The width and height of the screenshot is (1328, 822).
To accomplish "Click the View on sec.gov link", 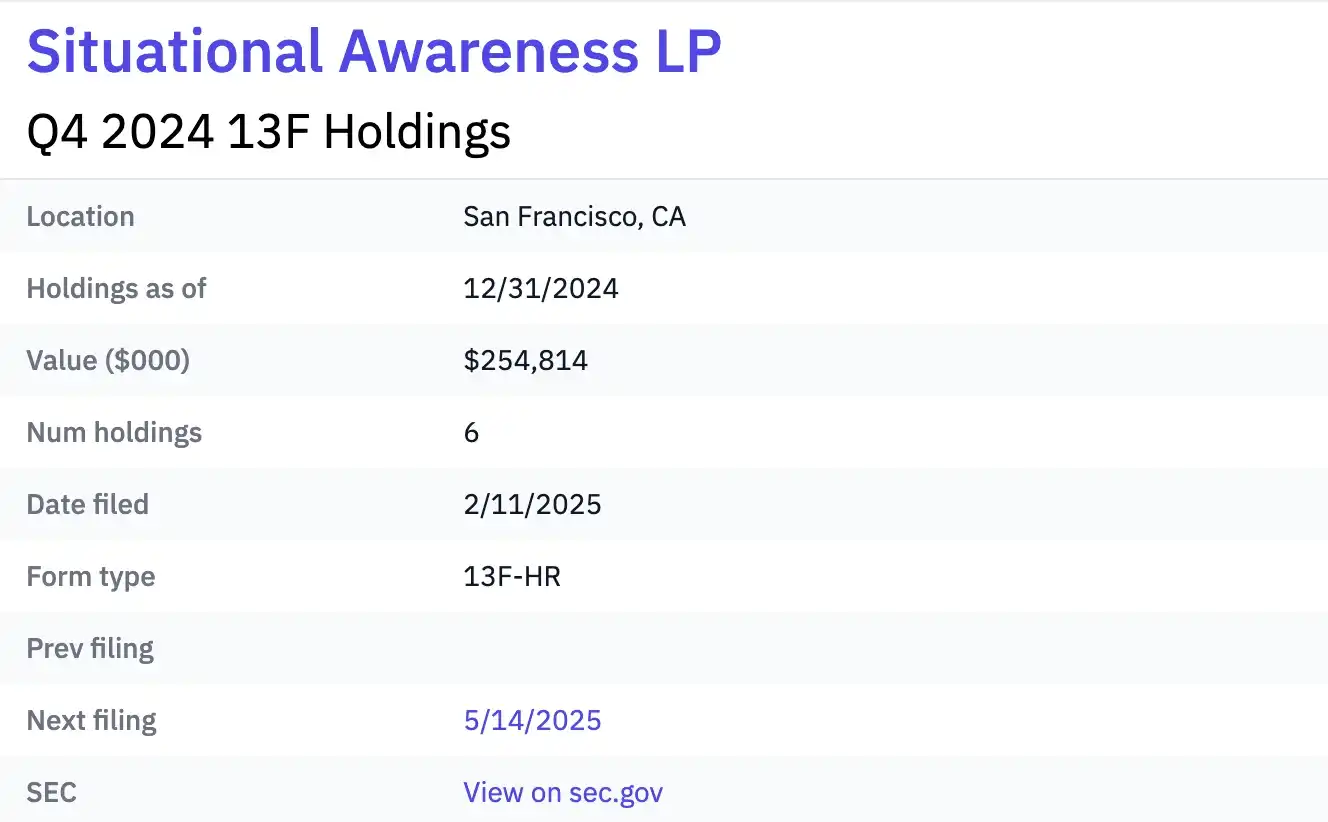I will 562,792.
